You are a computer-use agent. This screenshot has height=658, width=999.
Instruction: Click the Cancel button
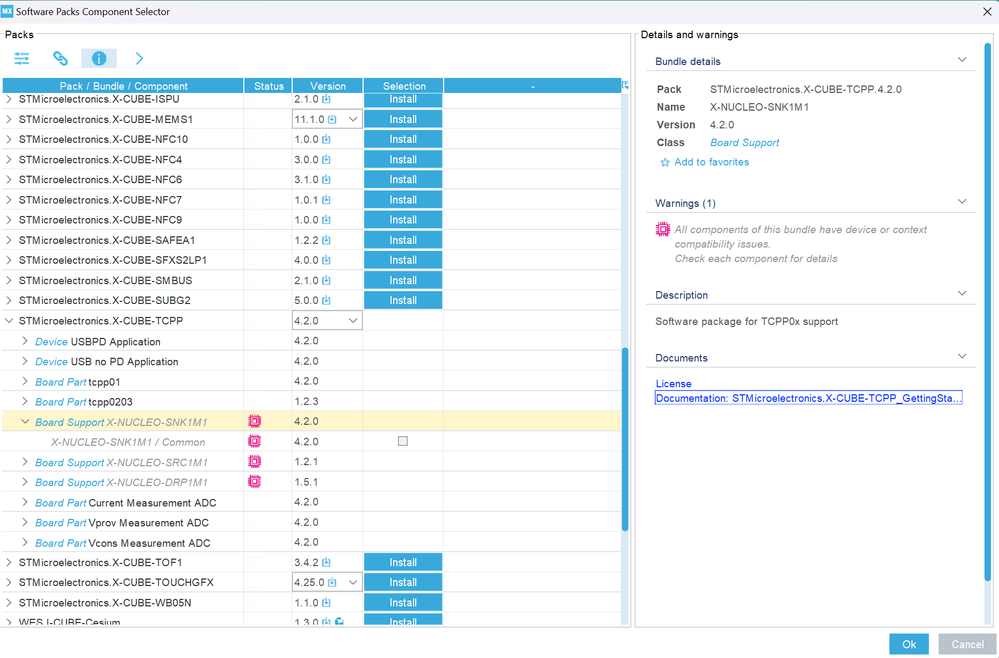pyautogui.click(x=967, y=644)
